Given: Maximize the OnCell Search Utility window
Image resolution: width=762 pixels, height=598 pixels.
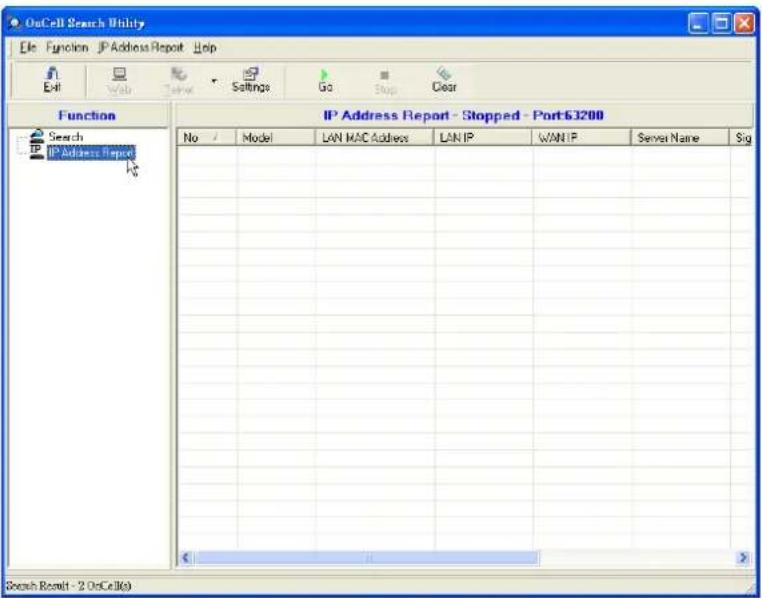Looking at the screenshot, I should pyautogui.click(x=722, y=23).
